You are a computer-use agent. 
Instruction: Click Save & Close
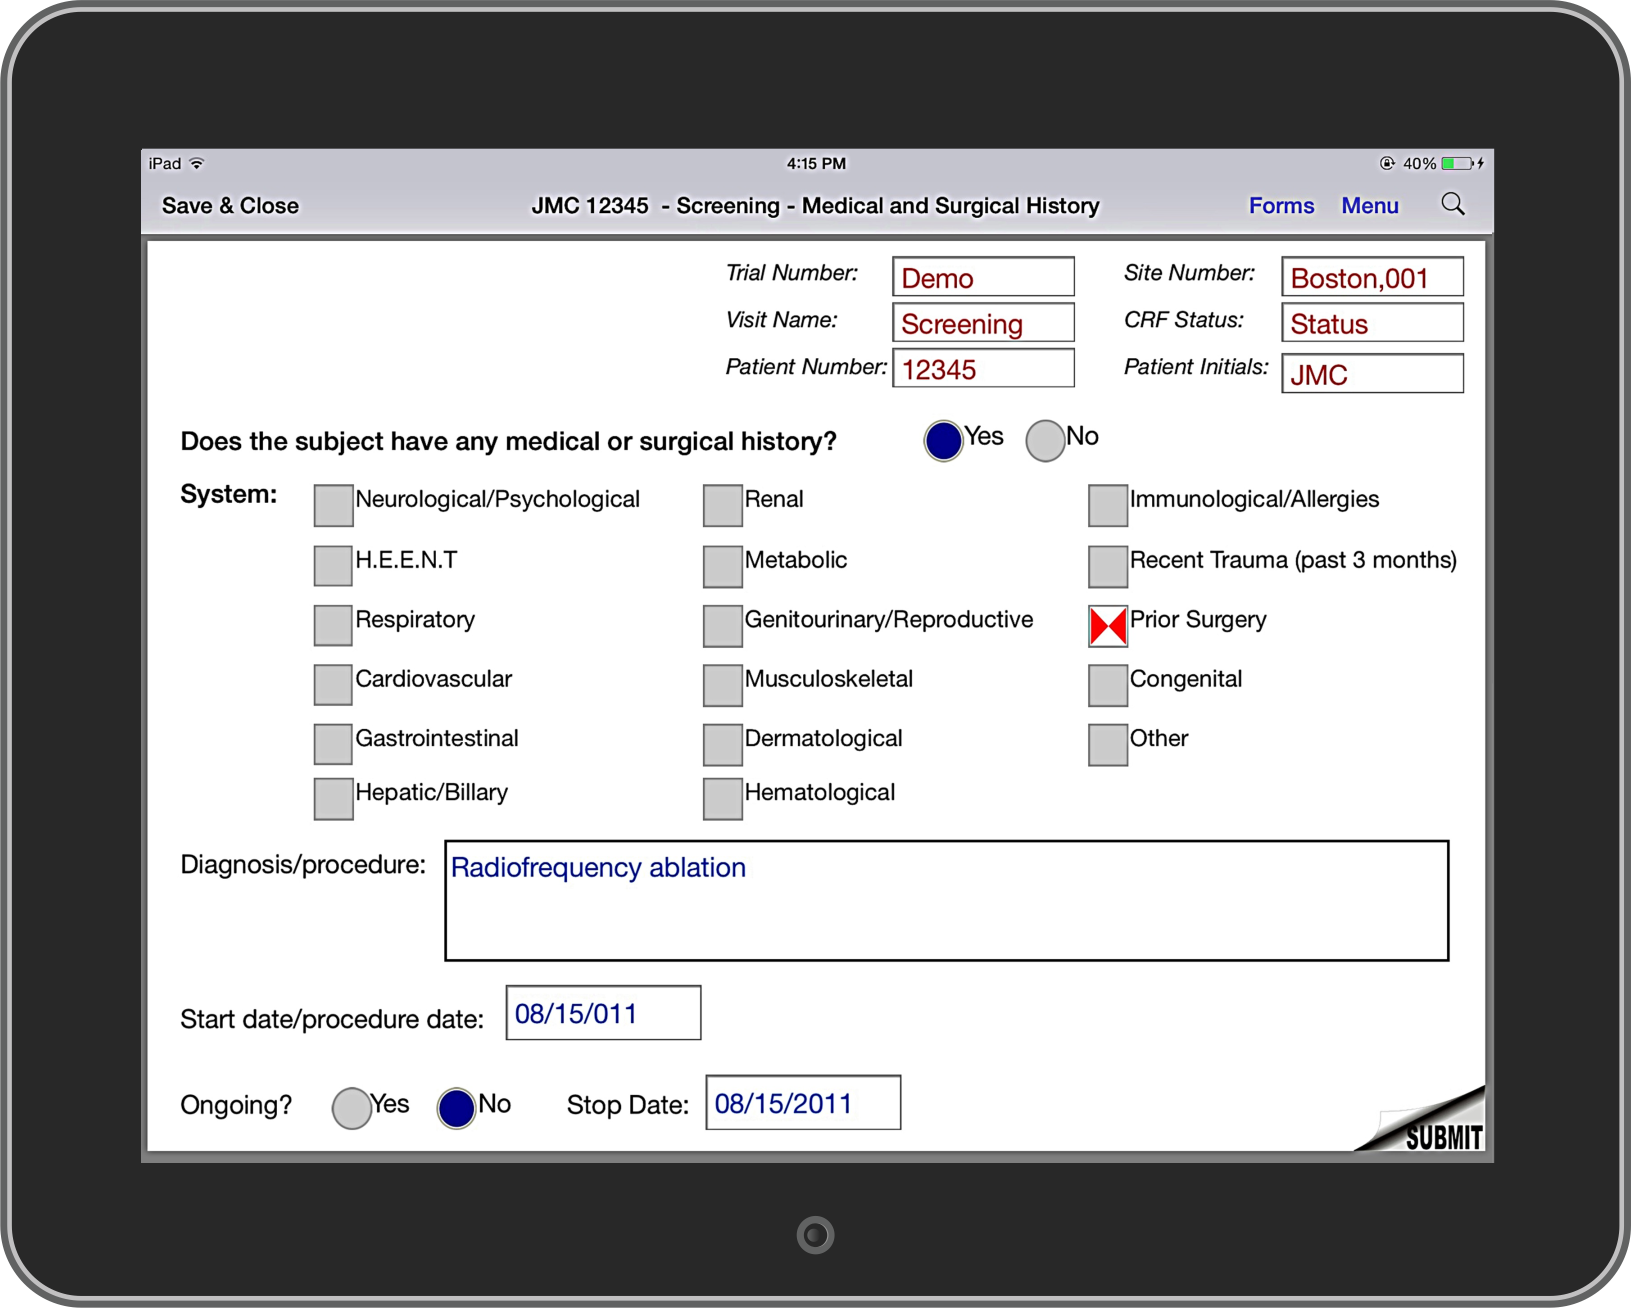pyautogui.click(x=230, y=205)
